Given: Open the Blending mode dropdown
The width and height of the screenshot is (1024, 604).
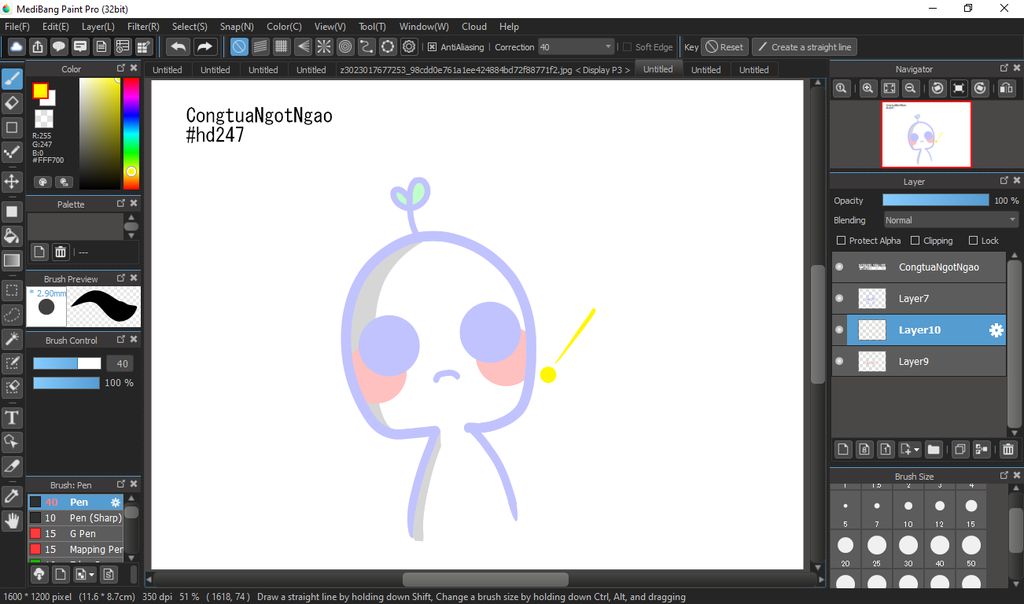Looking at the screenshot, I should [x=951, y=220].
